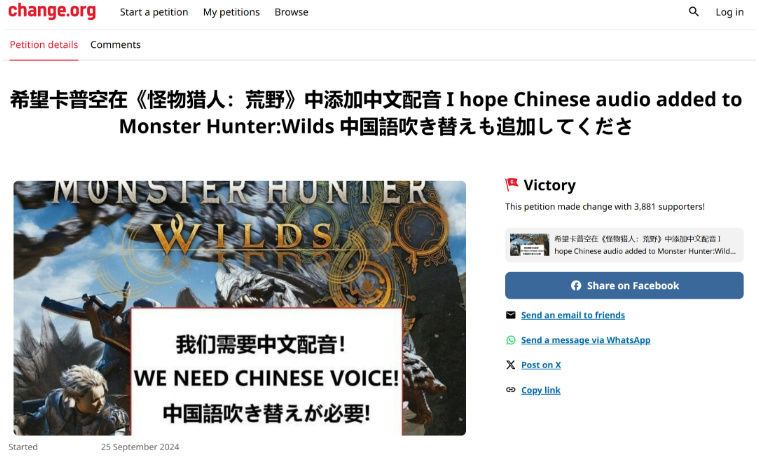Click the WhatsApp icon
759x464 pixels.
tap(511, 340)
